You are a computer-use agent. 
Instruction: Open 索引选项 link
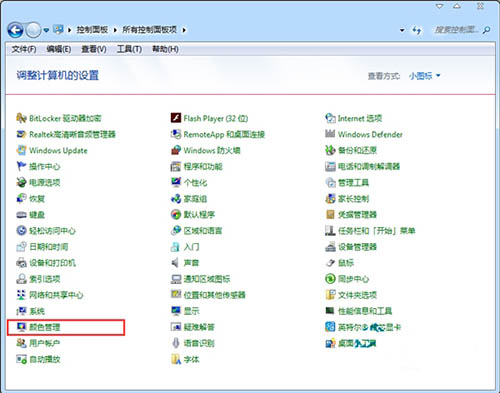click(x=45, y=279)
